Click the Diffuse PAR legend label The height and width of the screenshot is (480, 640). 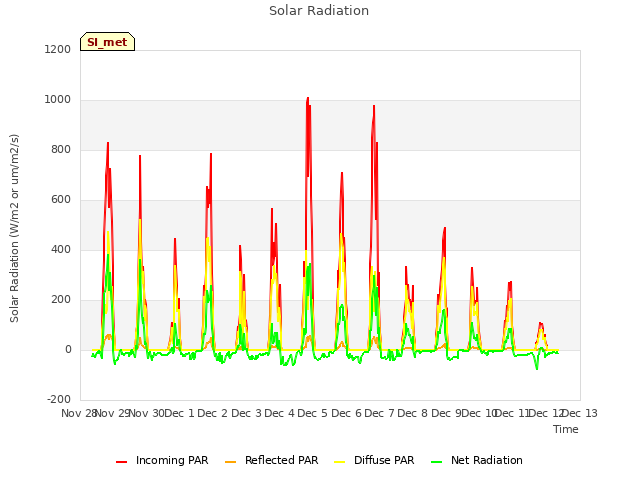point(384,460)
